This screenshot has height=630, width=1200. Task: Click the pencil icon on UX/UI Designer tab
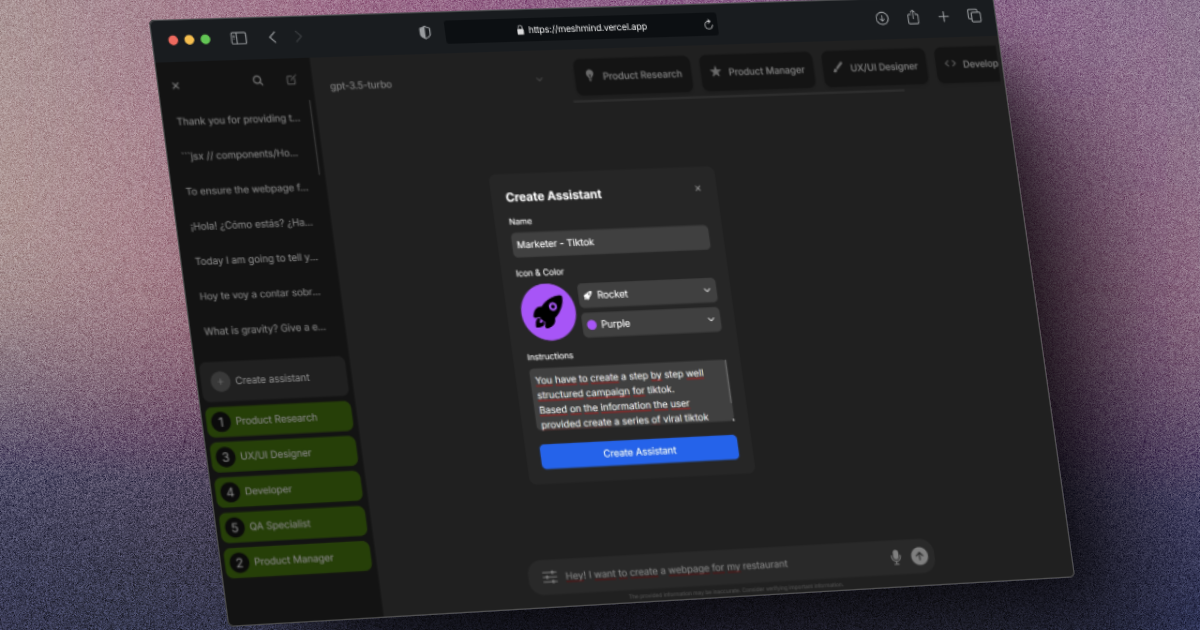(837, 68)
